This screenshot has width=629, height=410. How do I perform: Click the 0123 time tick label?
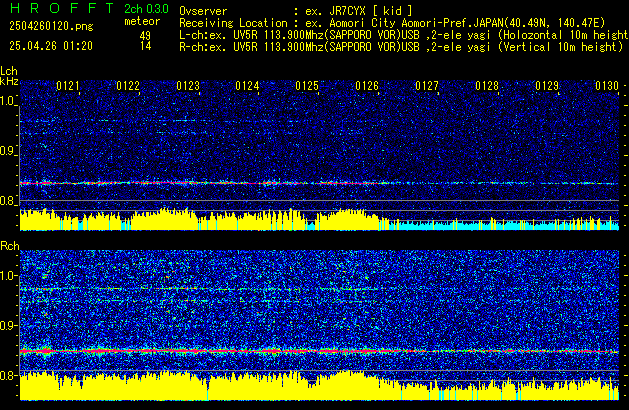pyautogui.click(x=188, y=86)
